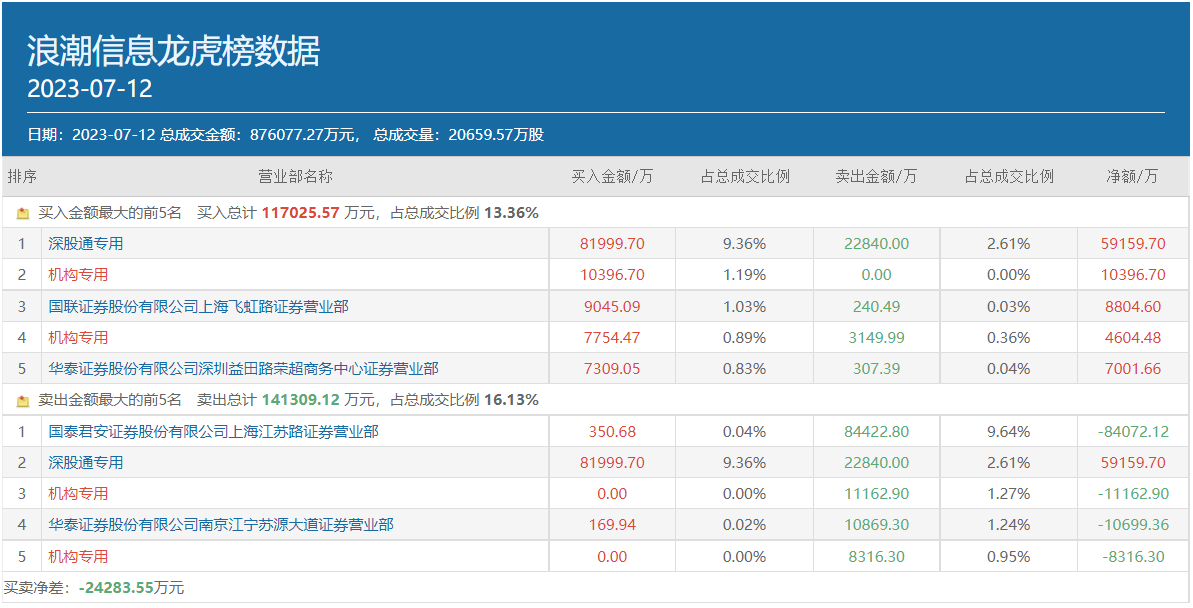Sort by 卖出金额/万 column header
The width and height of the screenshot is (1193, 608).
(875, 177)
